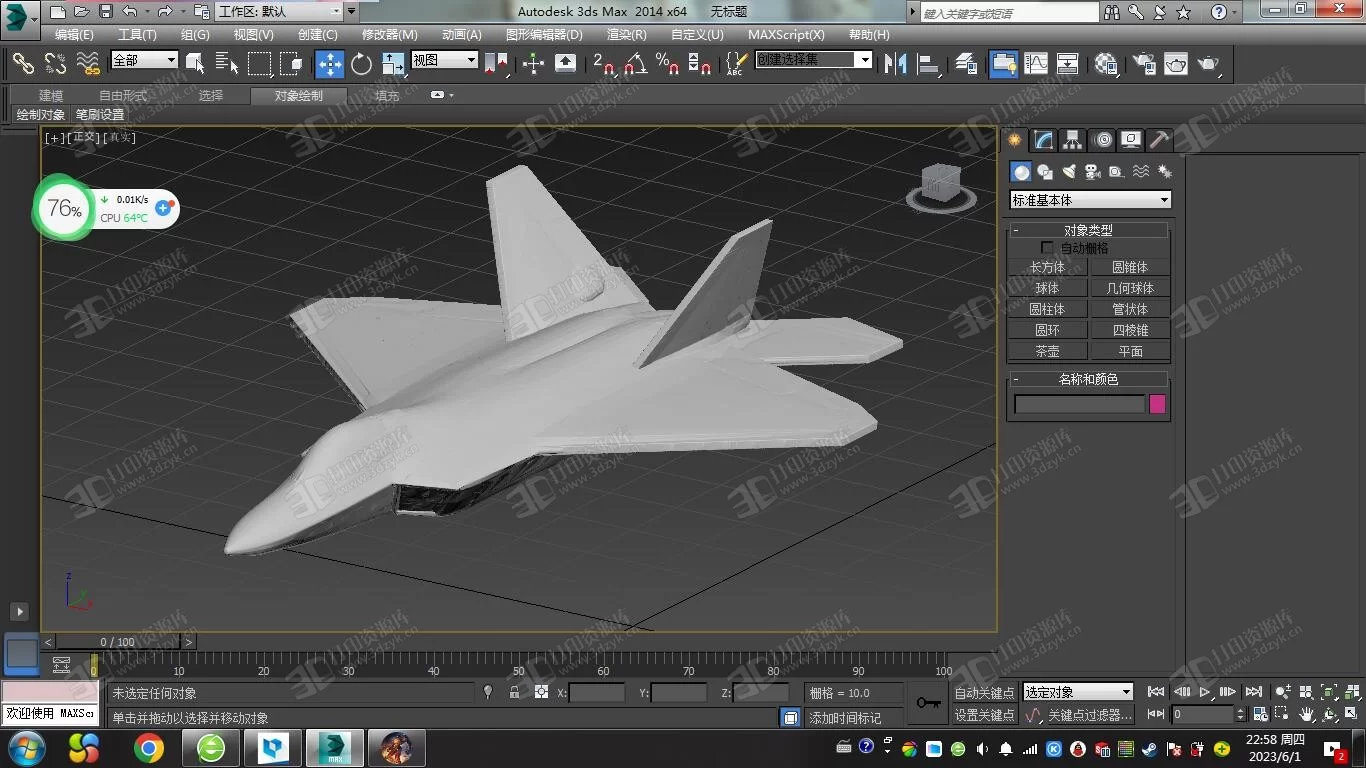Switch to the 自由形式 ribbon tab

[123, 96]
